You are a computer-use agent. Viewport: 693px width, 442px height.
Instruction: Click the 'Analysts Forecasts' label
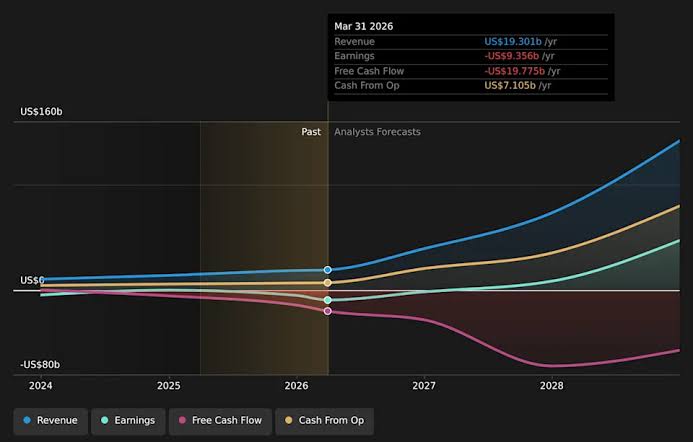(377, 132)
